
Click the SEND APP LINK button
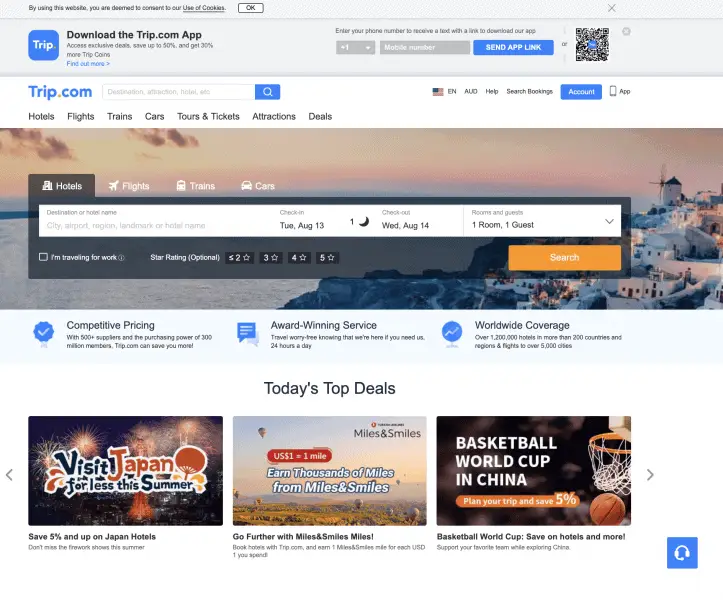513,48
